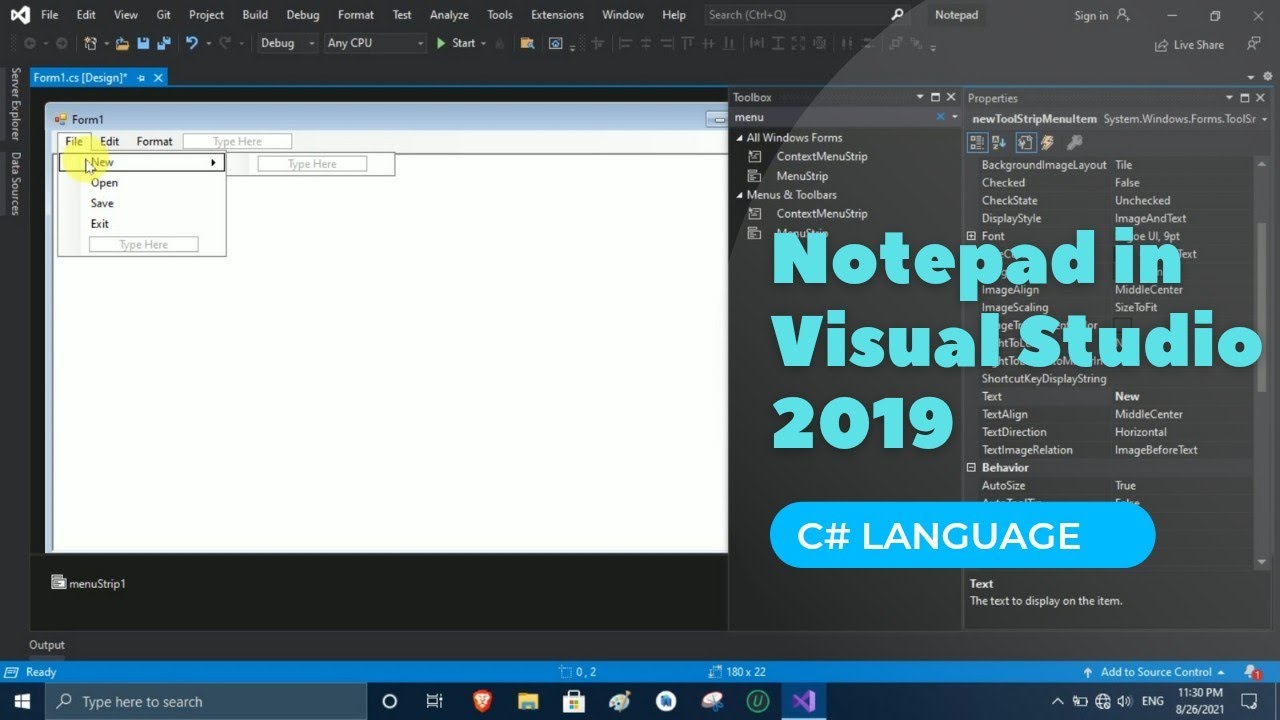This screenshot has height=720, width=1280.
Task: Click the Navigate Backward icon
Action: 30,43
